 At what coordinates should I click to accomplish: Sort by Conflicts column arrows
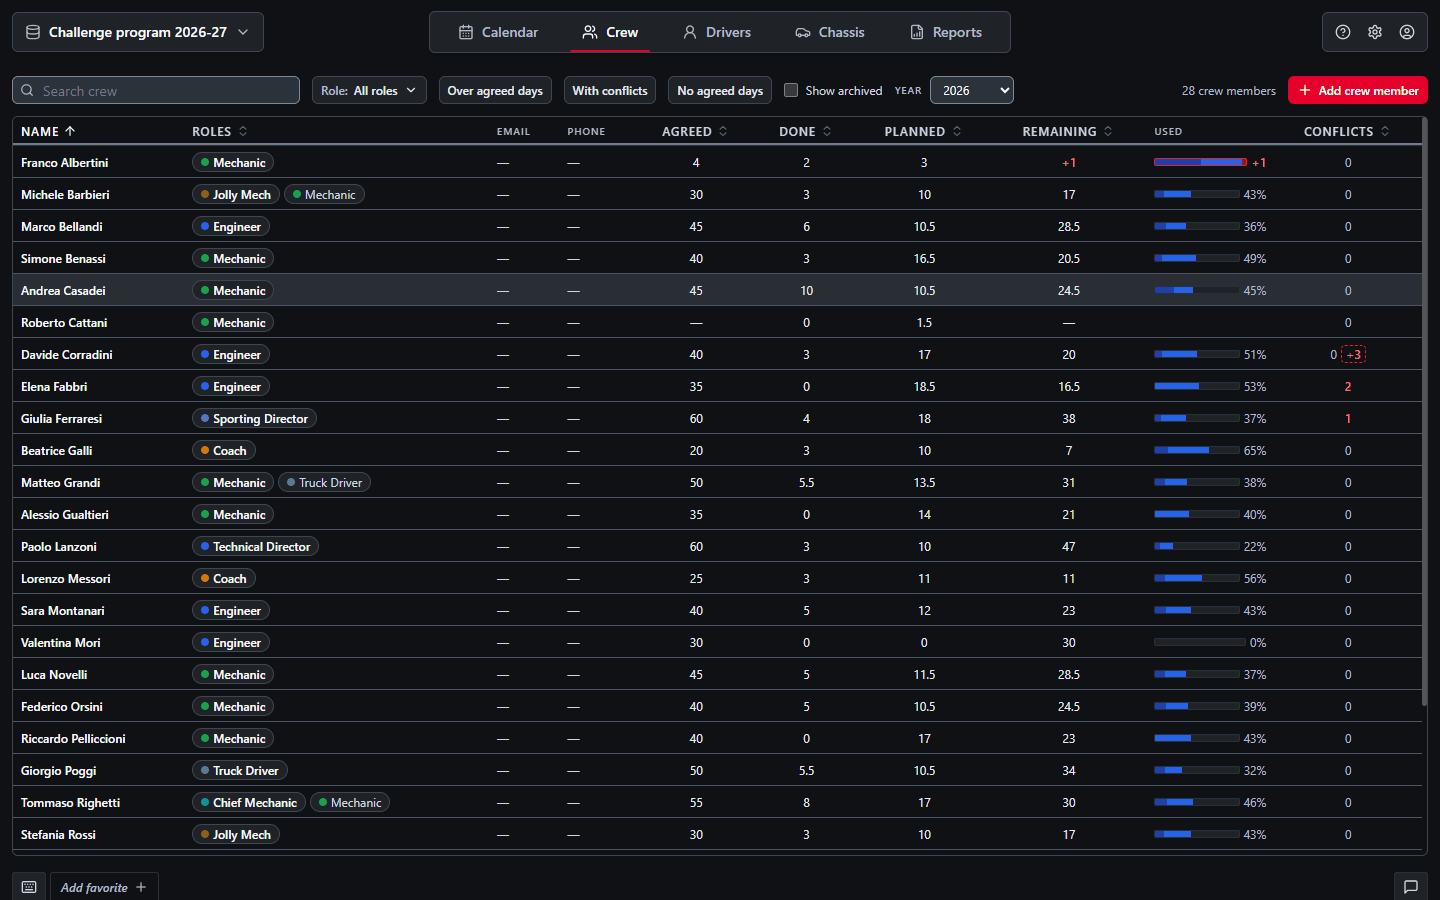[1385, 131]
